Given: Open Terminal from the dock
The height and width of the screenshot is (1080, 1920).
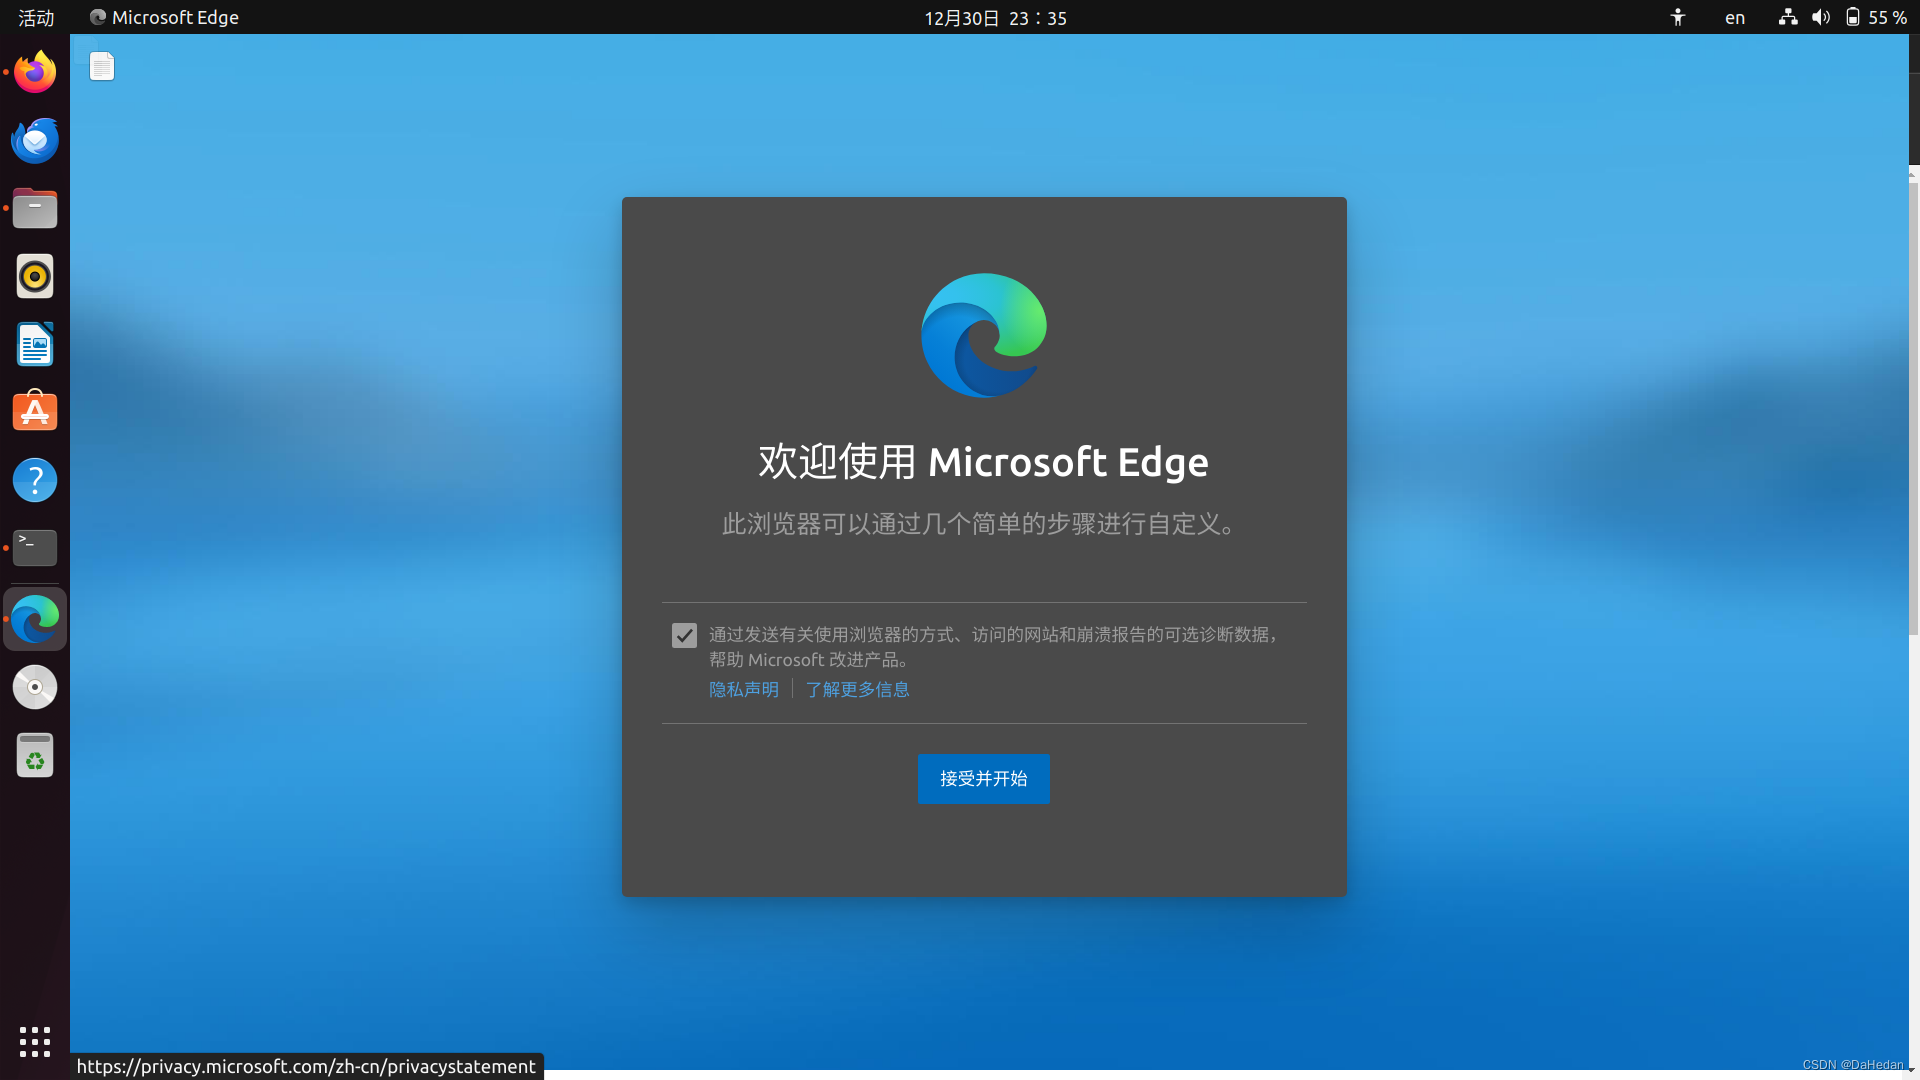Looking at the screenshot, I should 35,547.
